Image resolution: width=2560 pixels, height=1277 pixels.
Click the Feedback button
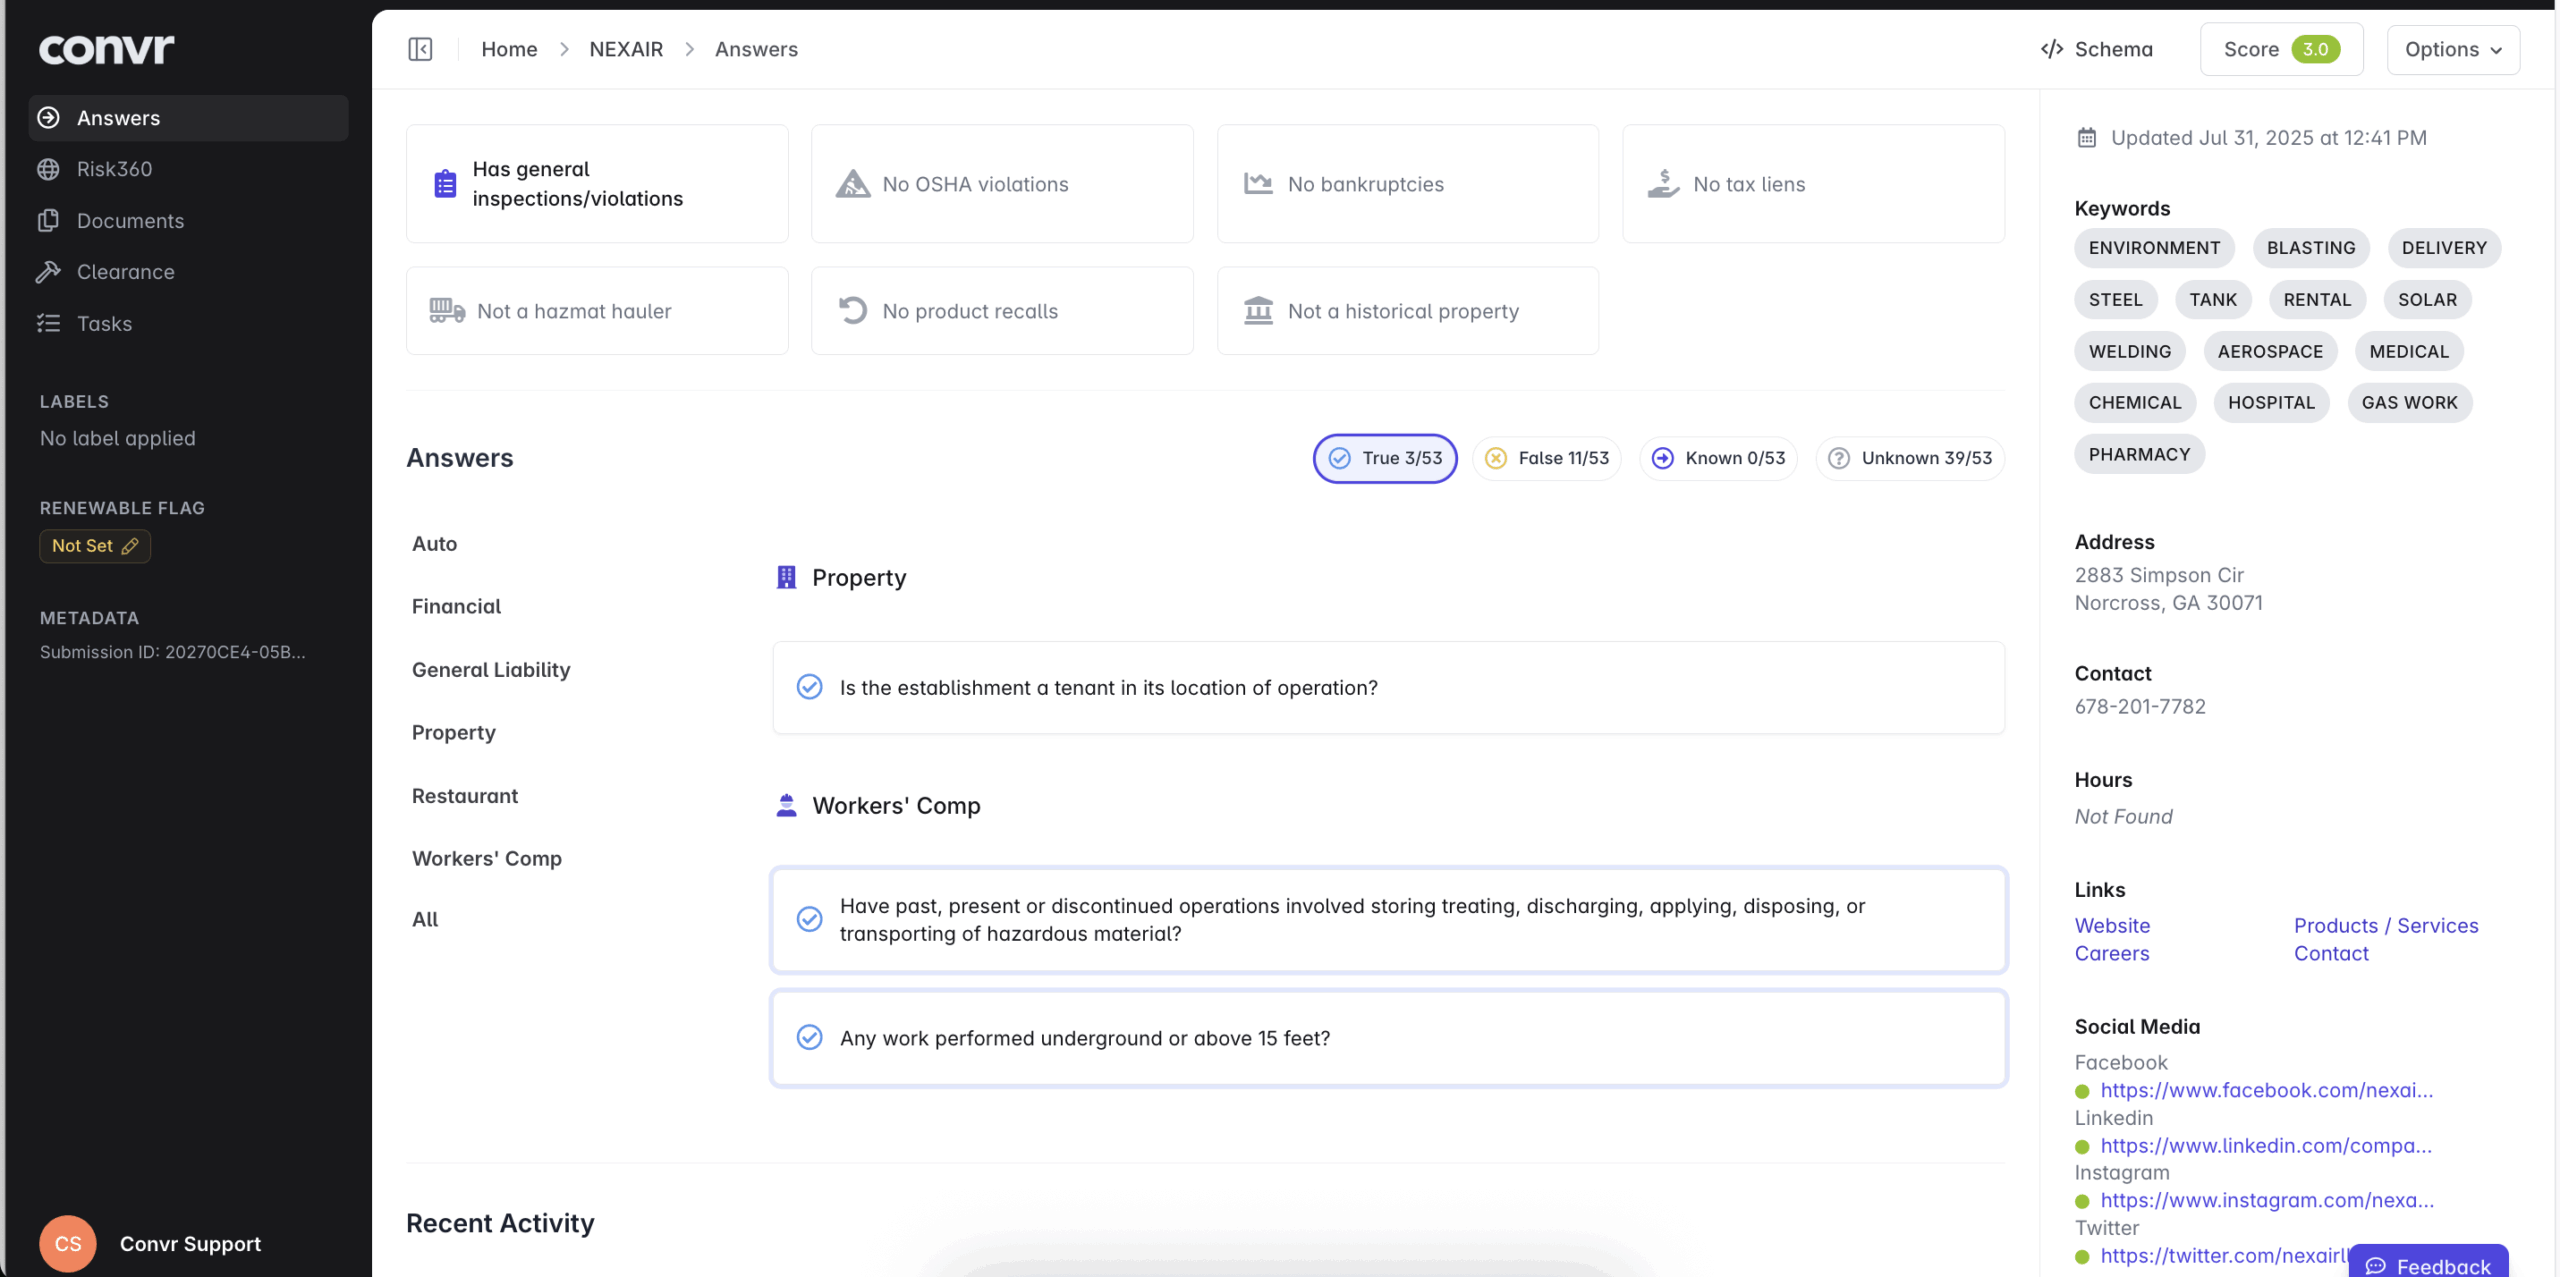tap(2429, 1263)
